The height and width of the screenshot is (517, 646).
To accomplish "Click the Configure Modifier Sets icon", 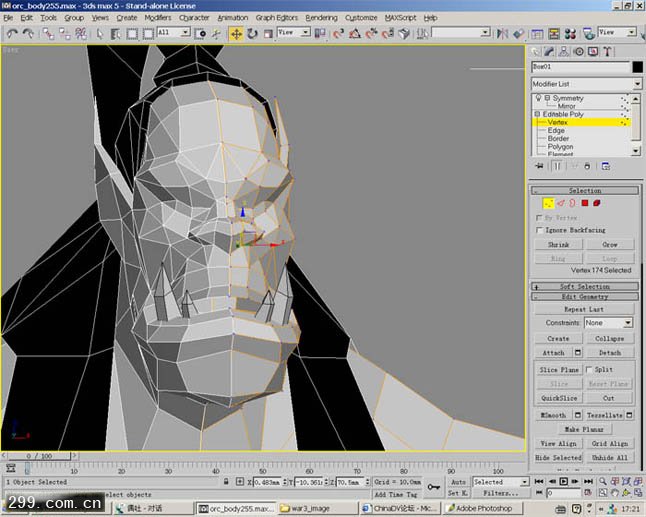I will point(604,166).
